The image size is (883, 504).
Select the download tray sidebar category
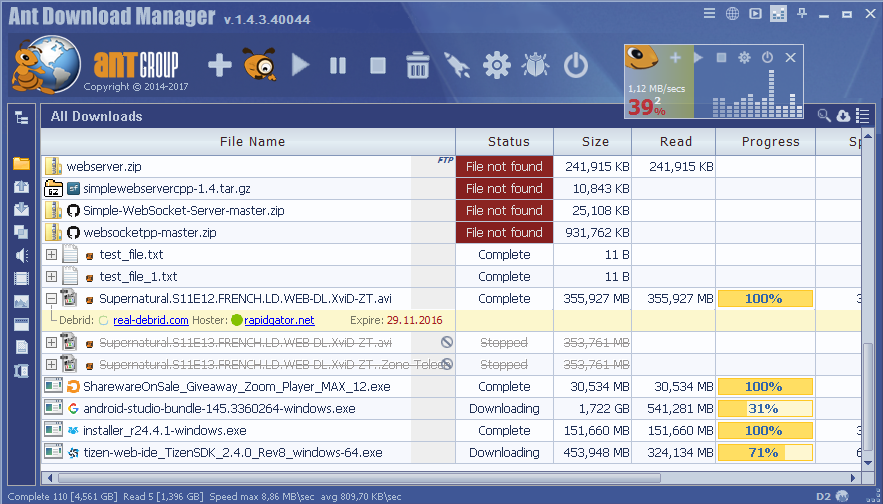click(21, 209)
